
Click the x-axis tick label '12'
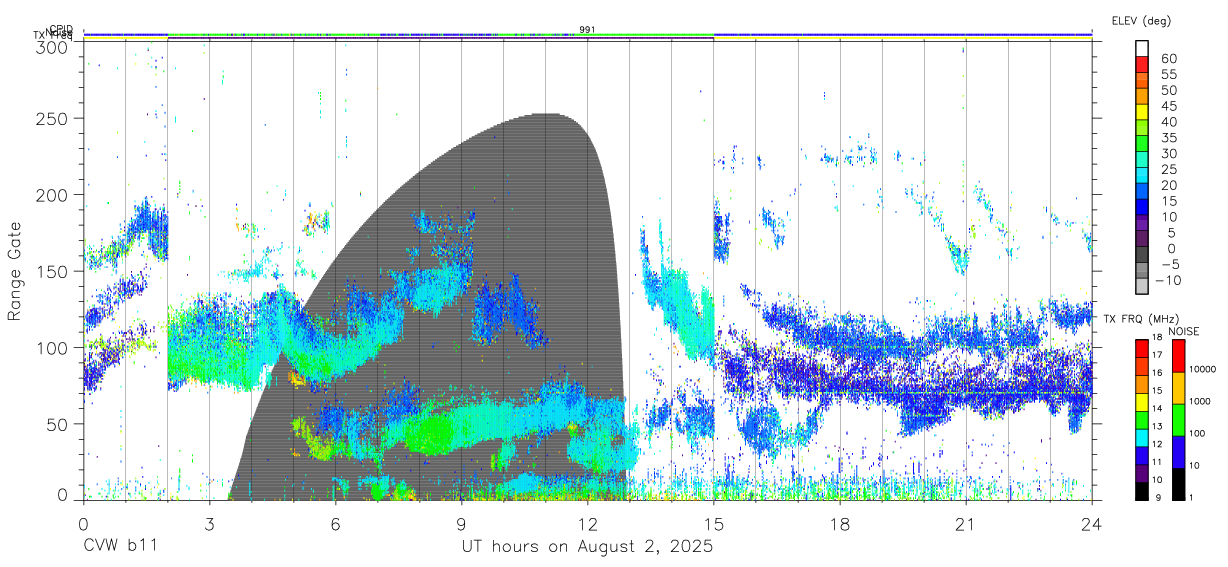coord(587,523)
